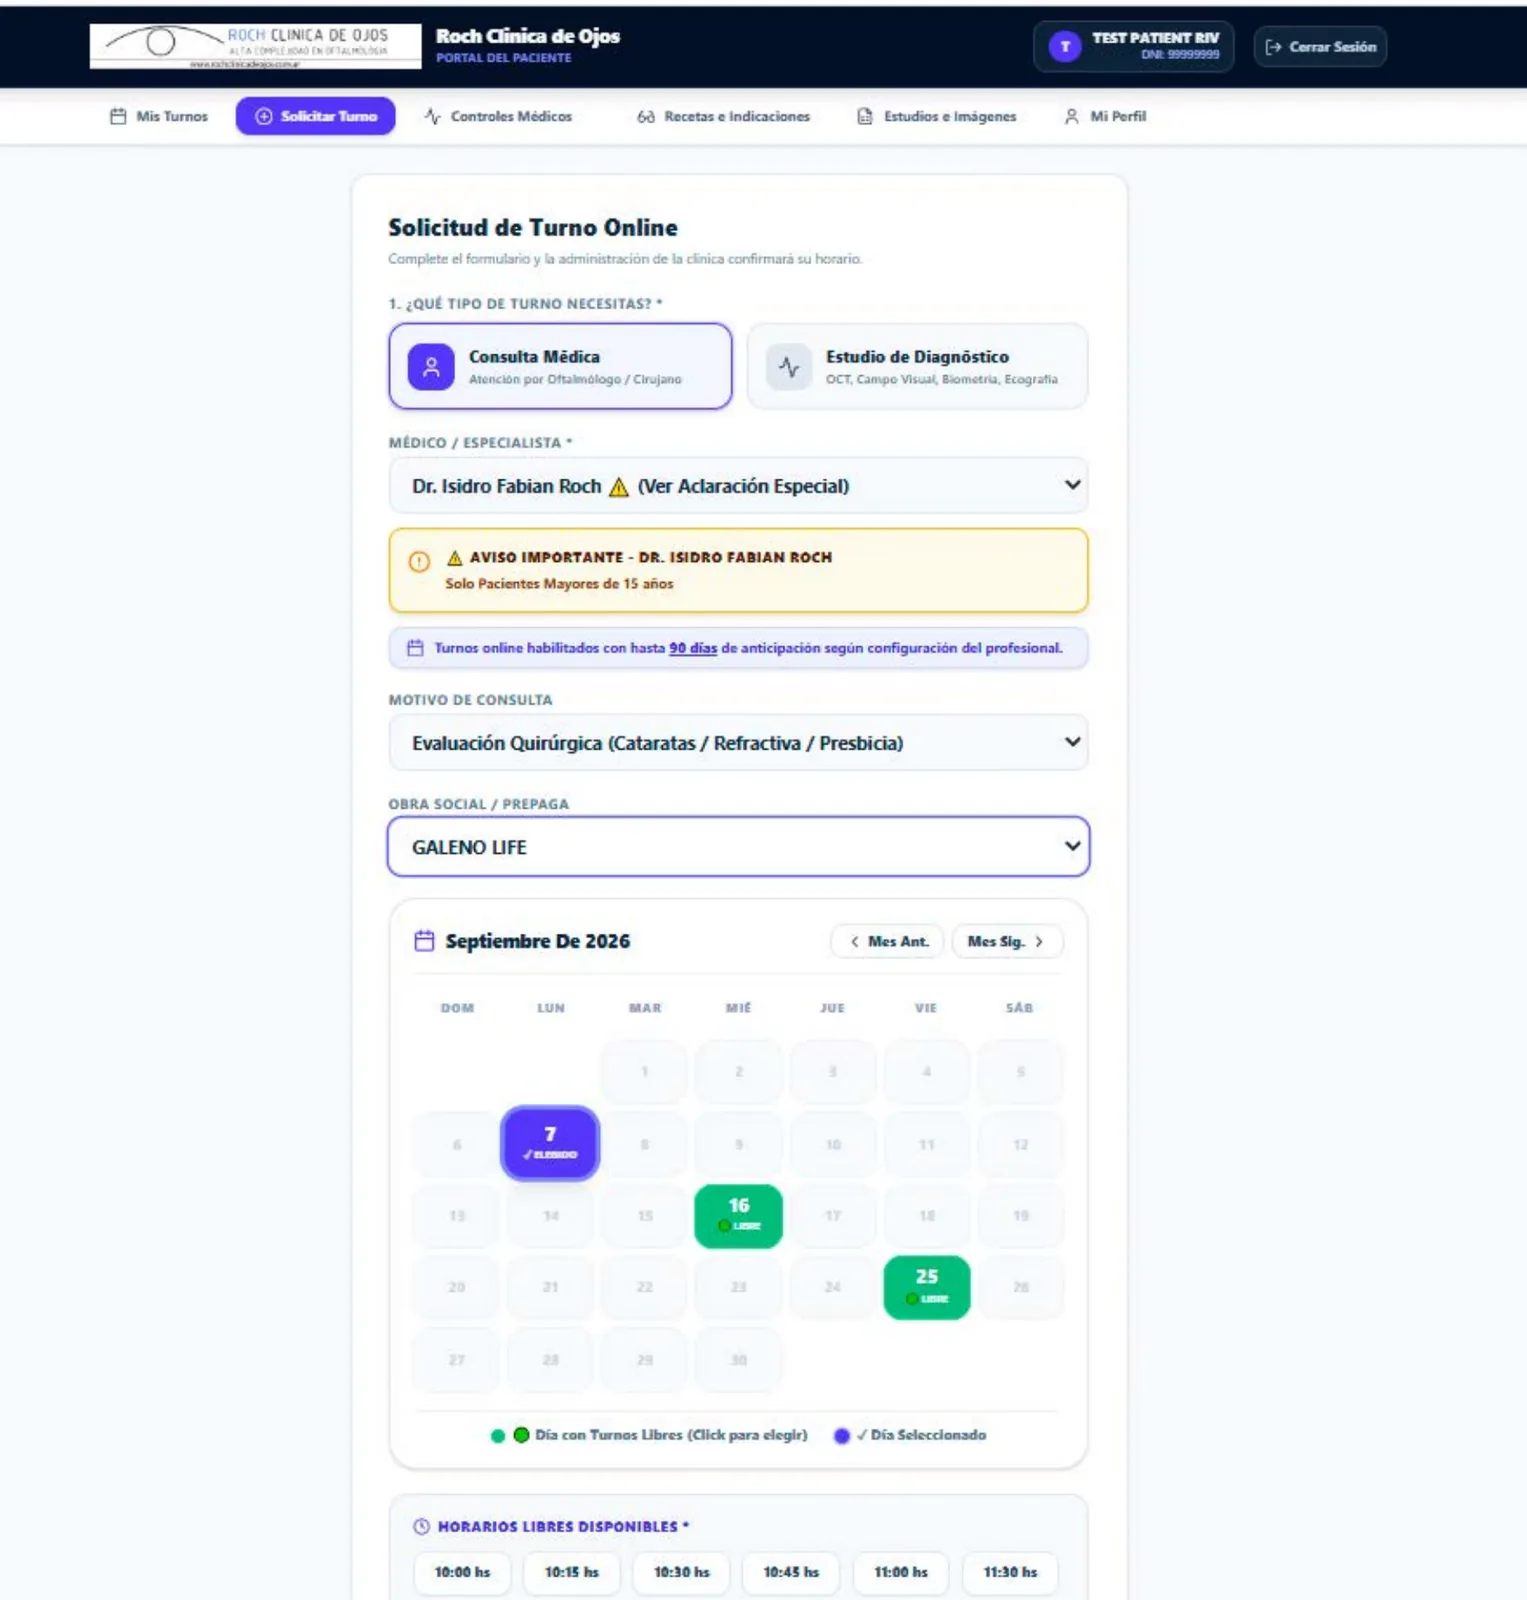Click the warning triangle before AVISO IMPORTANTE
Image resolution: width=1527 pixels, height=1600 pixels.
[455, 557]
